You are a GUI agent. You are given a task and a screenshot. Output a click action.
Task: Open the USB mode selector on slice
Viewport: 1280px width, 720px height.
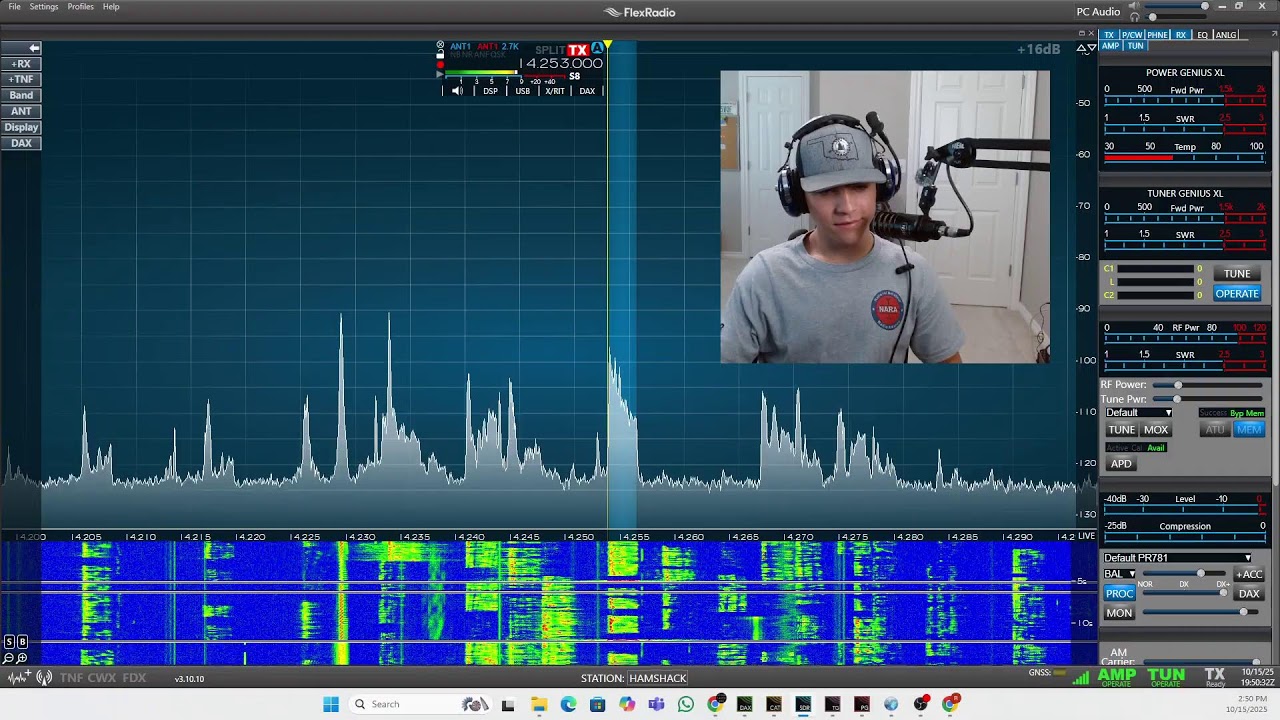tap(523, 91)
